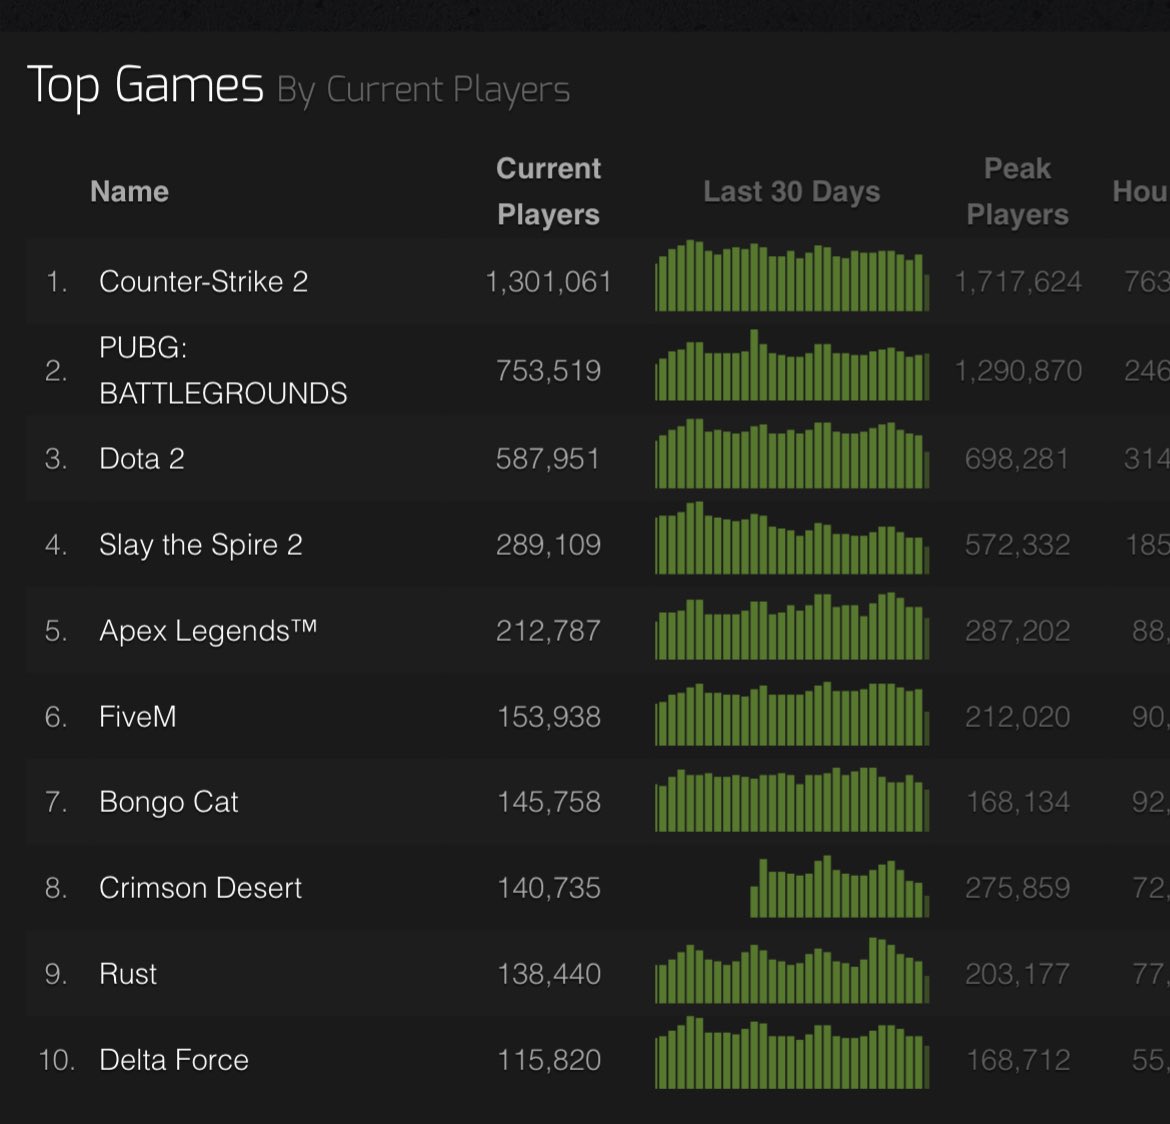Click rank number 4. beside Slay the Spire 2
This screenshot has width=1170, height=1124.
tap(56, 545)
